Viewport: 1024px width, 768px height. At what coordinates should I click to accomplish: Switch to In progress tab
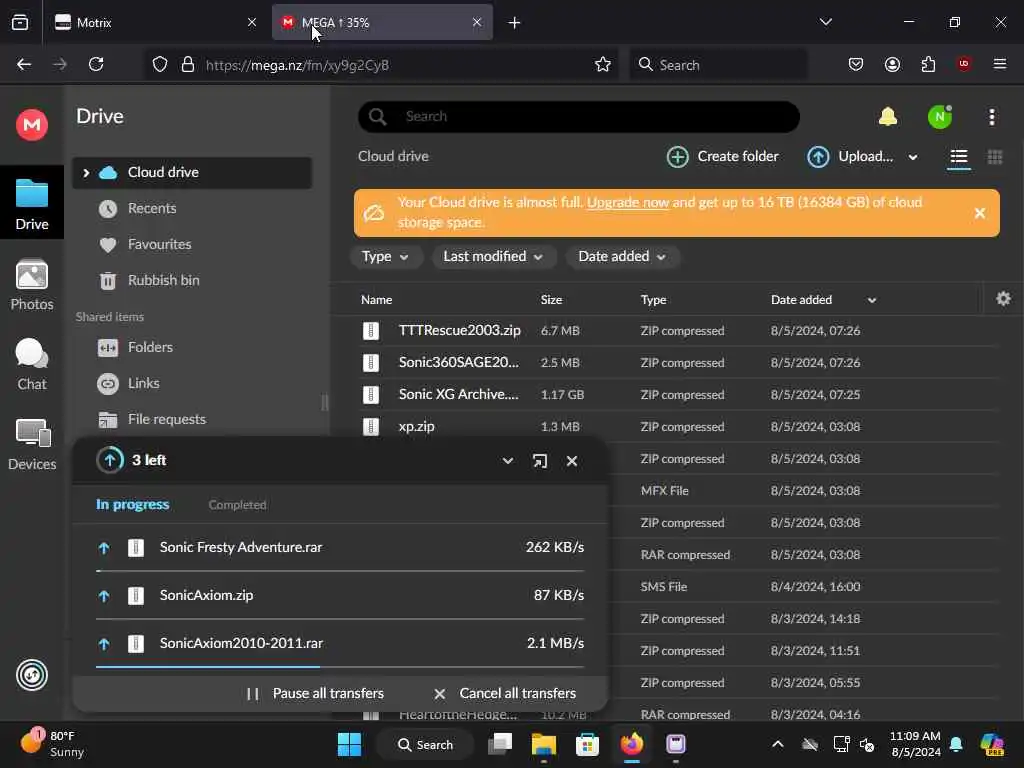(x=133, y=505)
